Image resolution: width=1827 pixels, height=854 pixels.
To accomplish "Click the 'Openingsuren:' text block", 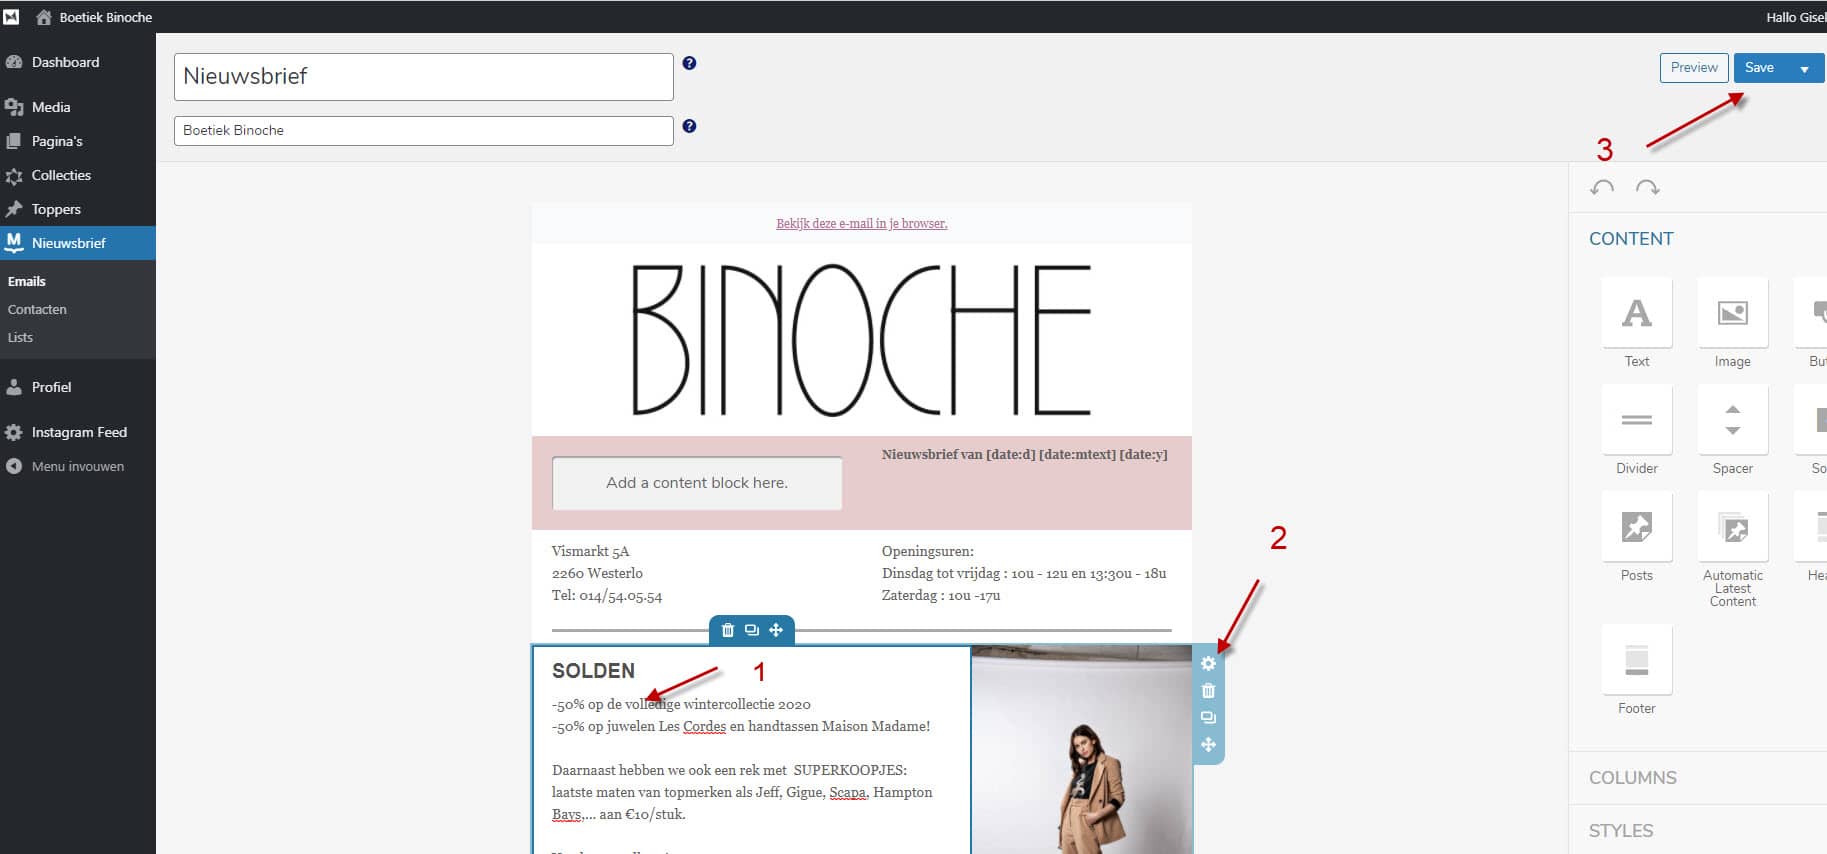I will (1024, 573).
